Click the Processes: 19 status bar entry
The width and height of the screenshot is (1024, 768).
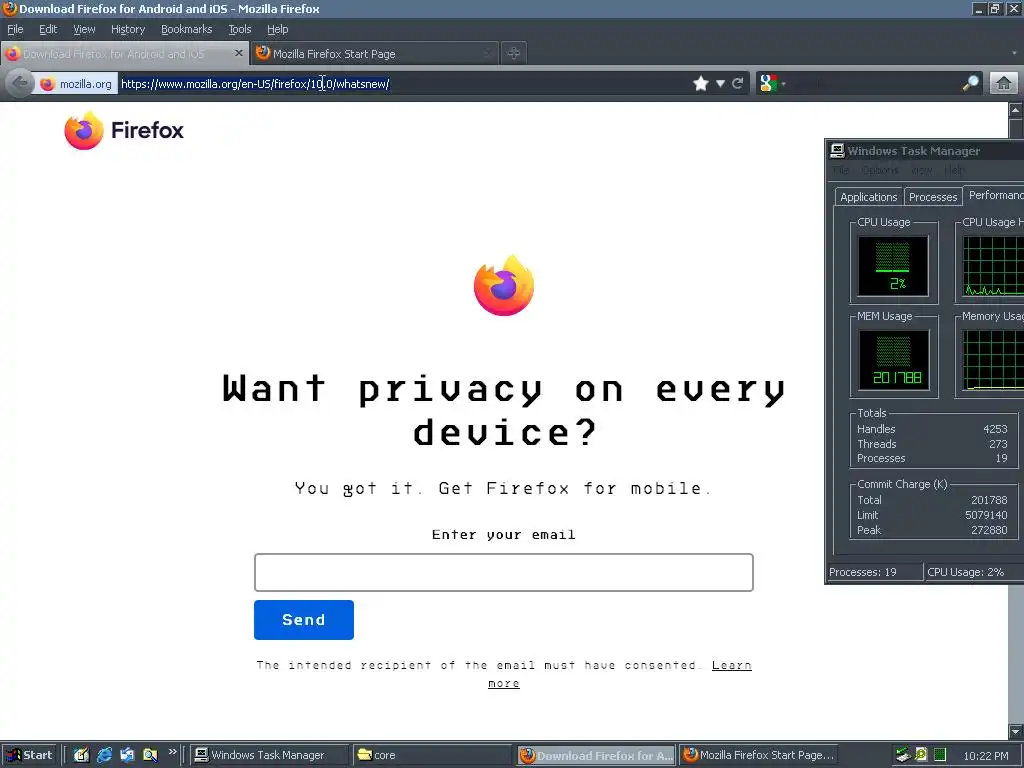coord(874,572)
